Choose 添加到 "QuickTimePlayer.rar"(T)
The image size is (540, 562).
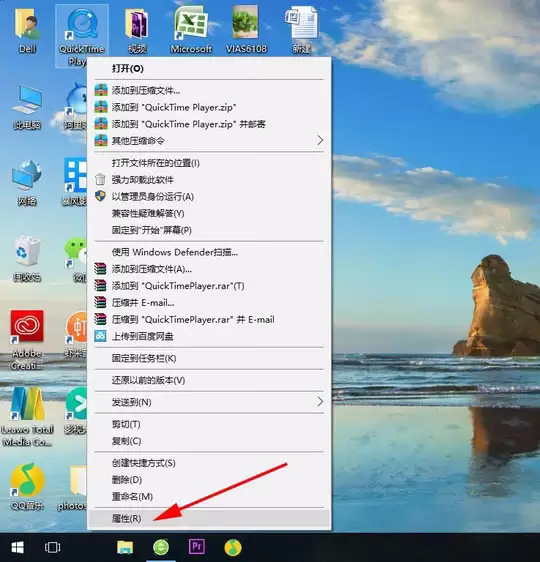click(x=209, y=286)
